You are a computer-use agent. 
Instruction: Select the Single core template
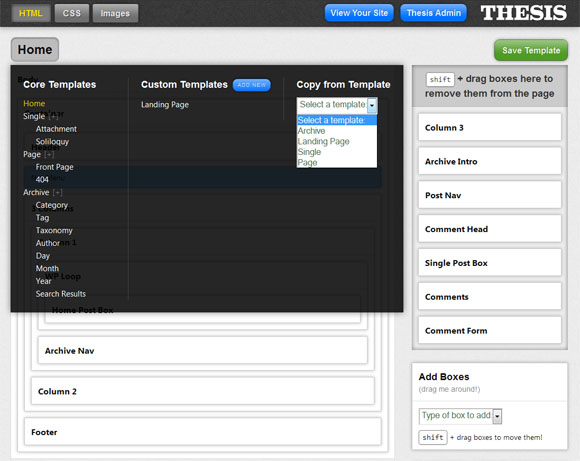tap(34, 116)
